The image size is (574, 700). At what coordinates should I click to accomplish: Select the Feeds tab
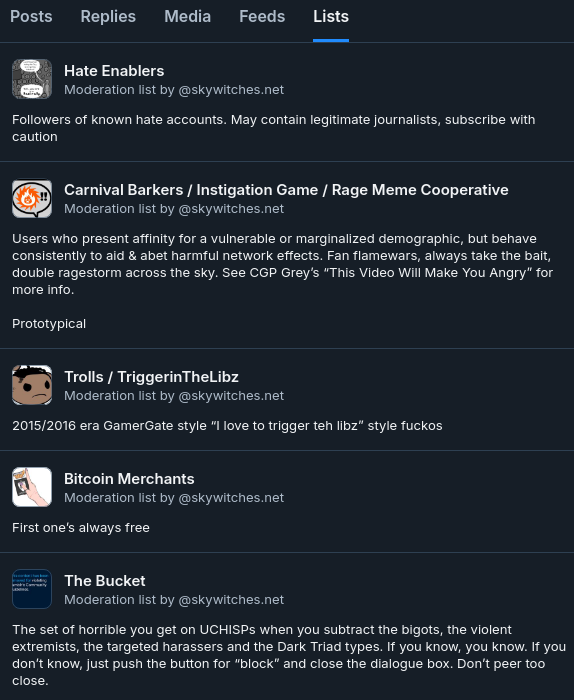coord(262,17)
